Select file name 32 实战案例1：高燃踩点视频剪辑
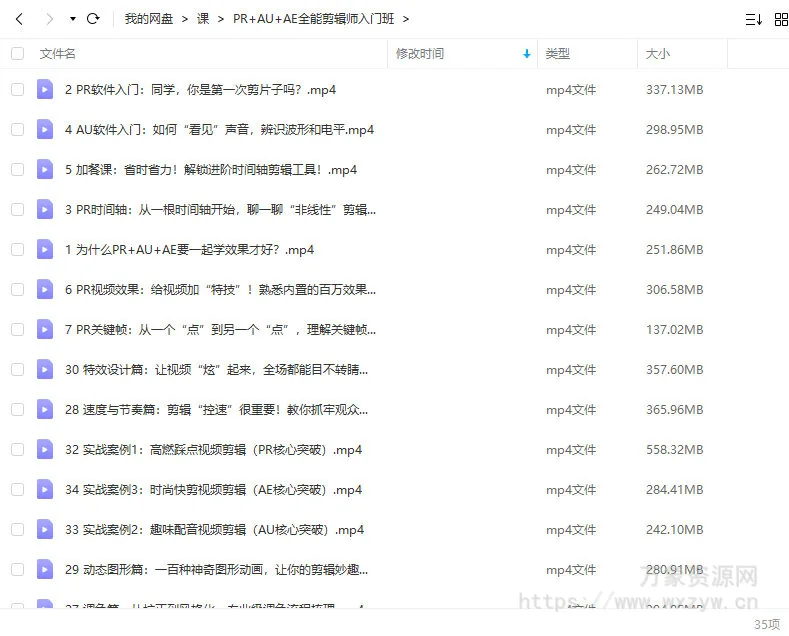The height and width of the screenshot is (636, 789). pyautogui.click(x=213, y=450)
